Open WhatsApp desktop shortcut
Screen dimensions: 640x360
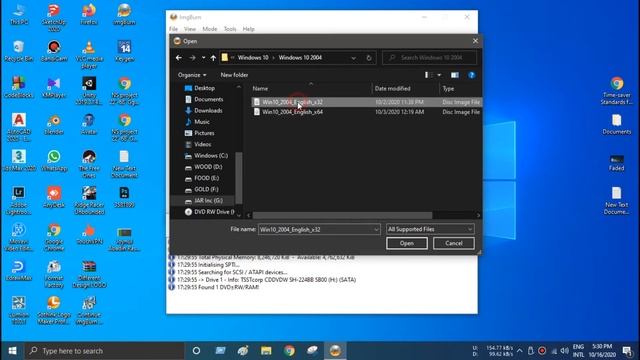pyautogui.click(x=54, y=161)
